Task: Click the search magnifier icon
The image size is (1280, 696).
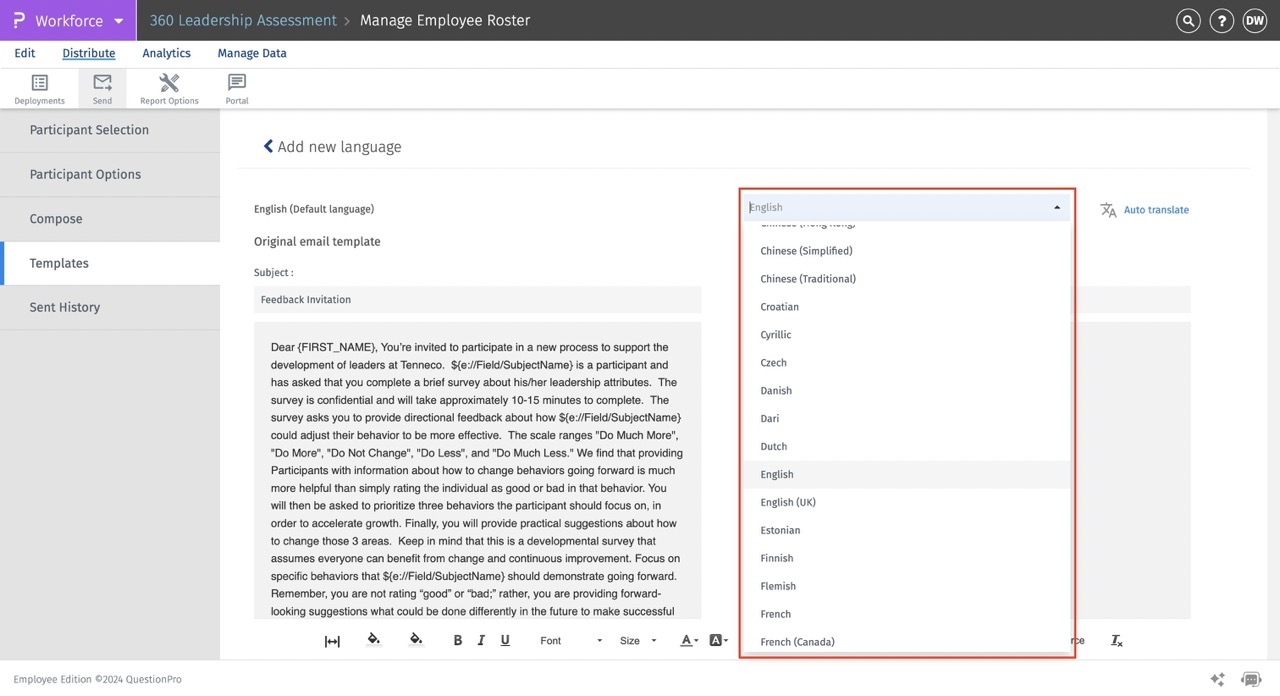Action: click(1188, 21)
